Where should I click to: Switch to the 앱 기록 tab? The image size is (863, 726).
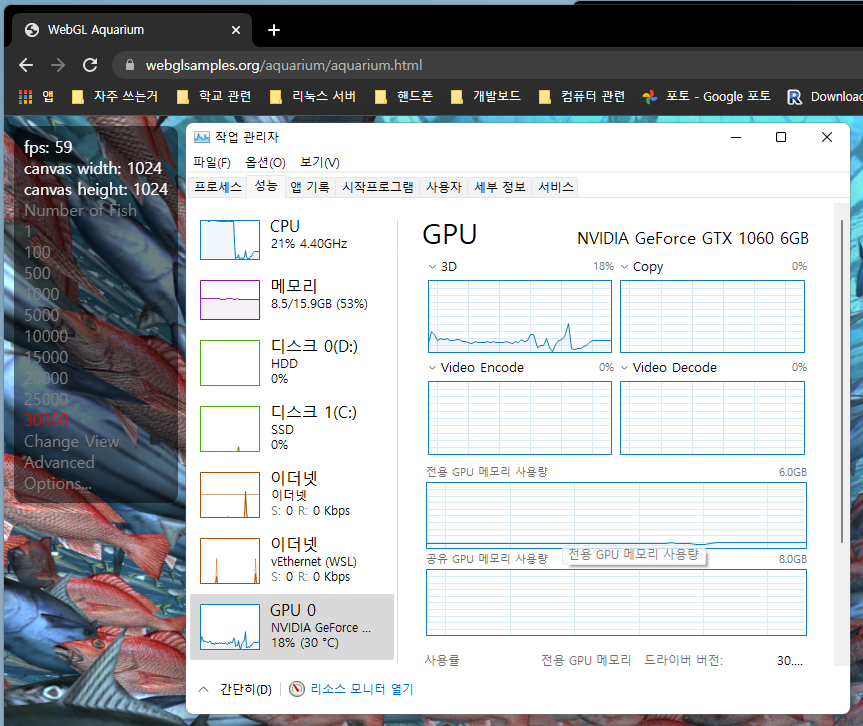click(310, 187)
